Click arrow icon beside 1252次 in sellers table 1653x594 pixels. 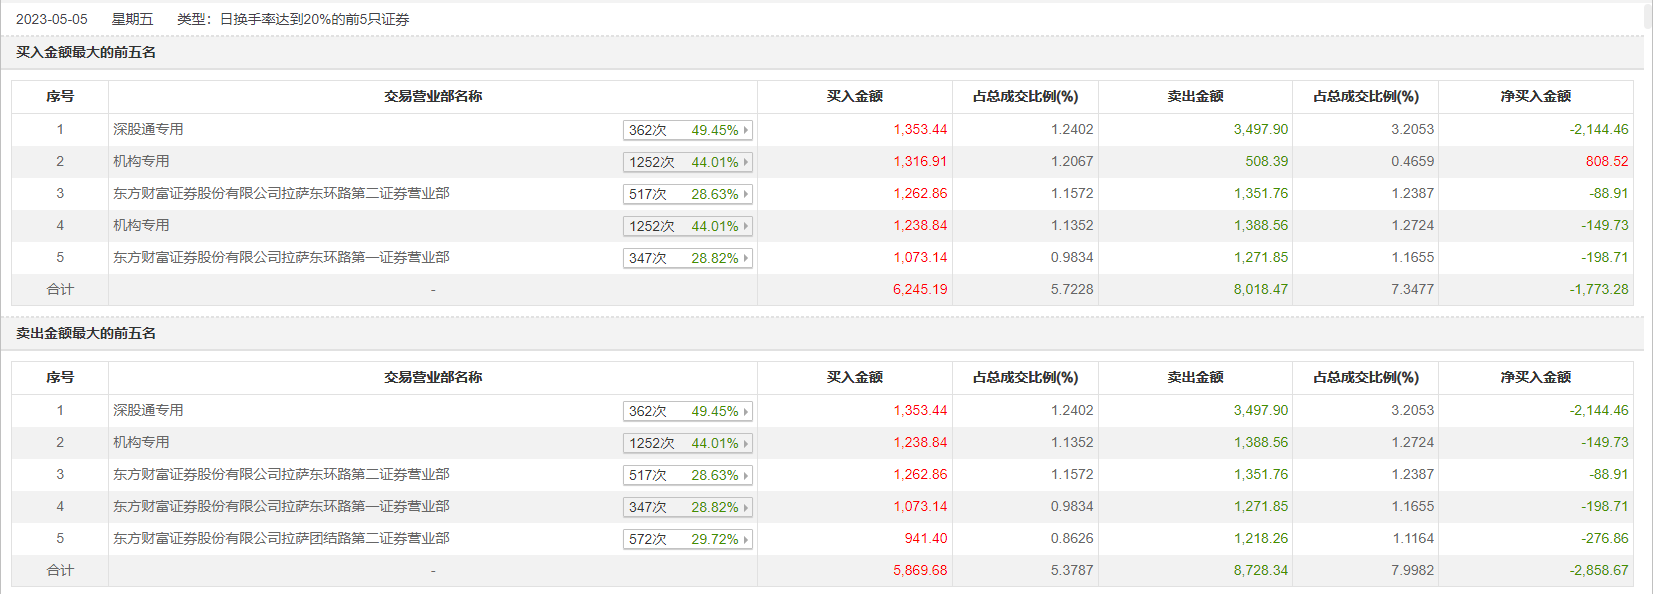(x=746, y=444)
